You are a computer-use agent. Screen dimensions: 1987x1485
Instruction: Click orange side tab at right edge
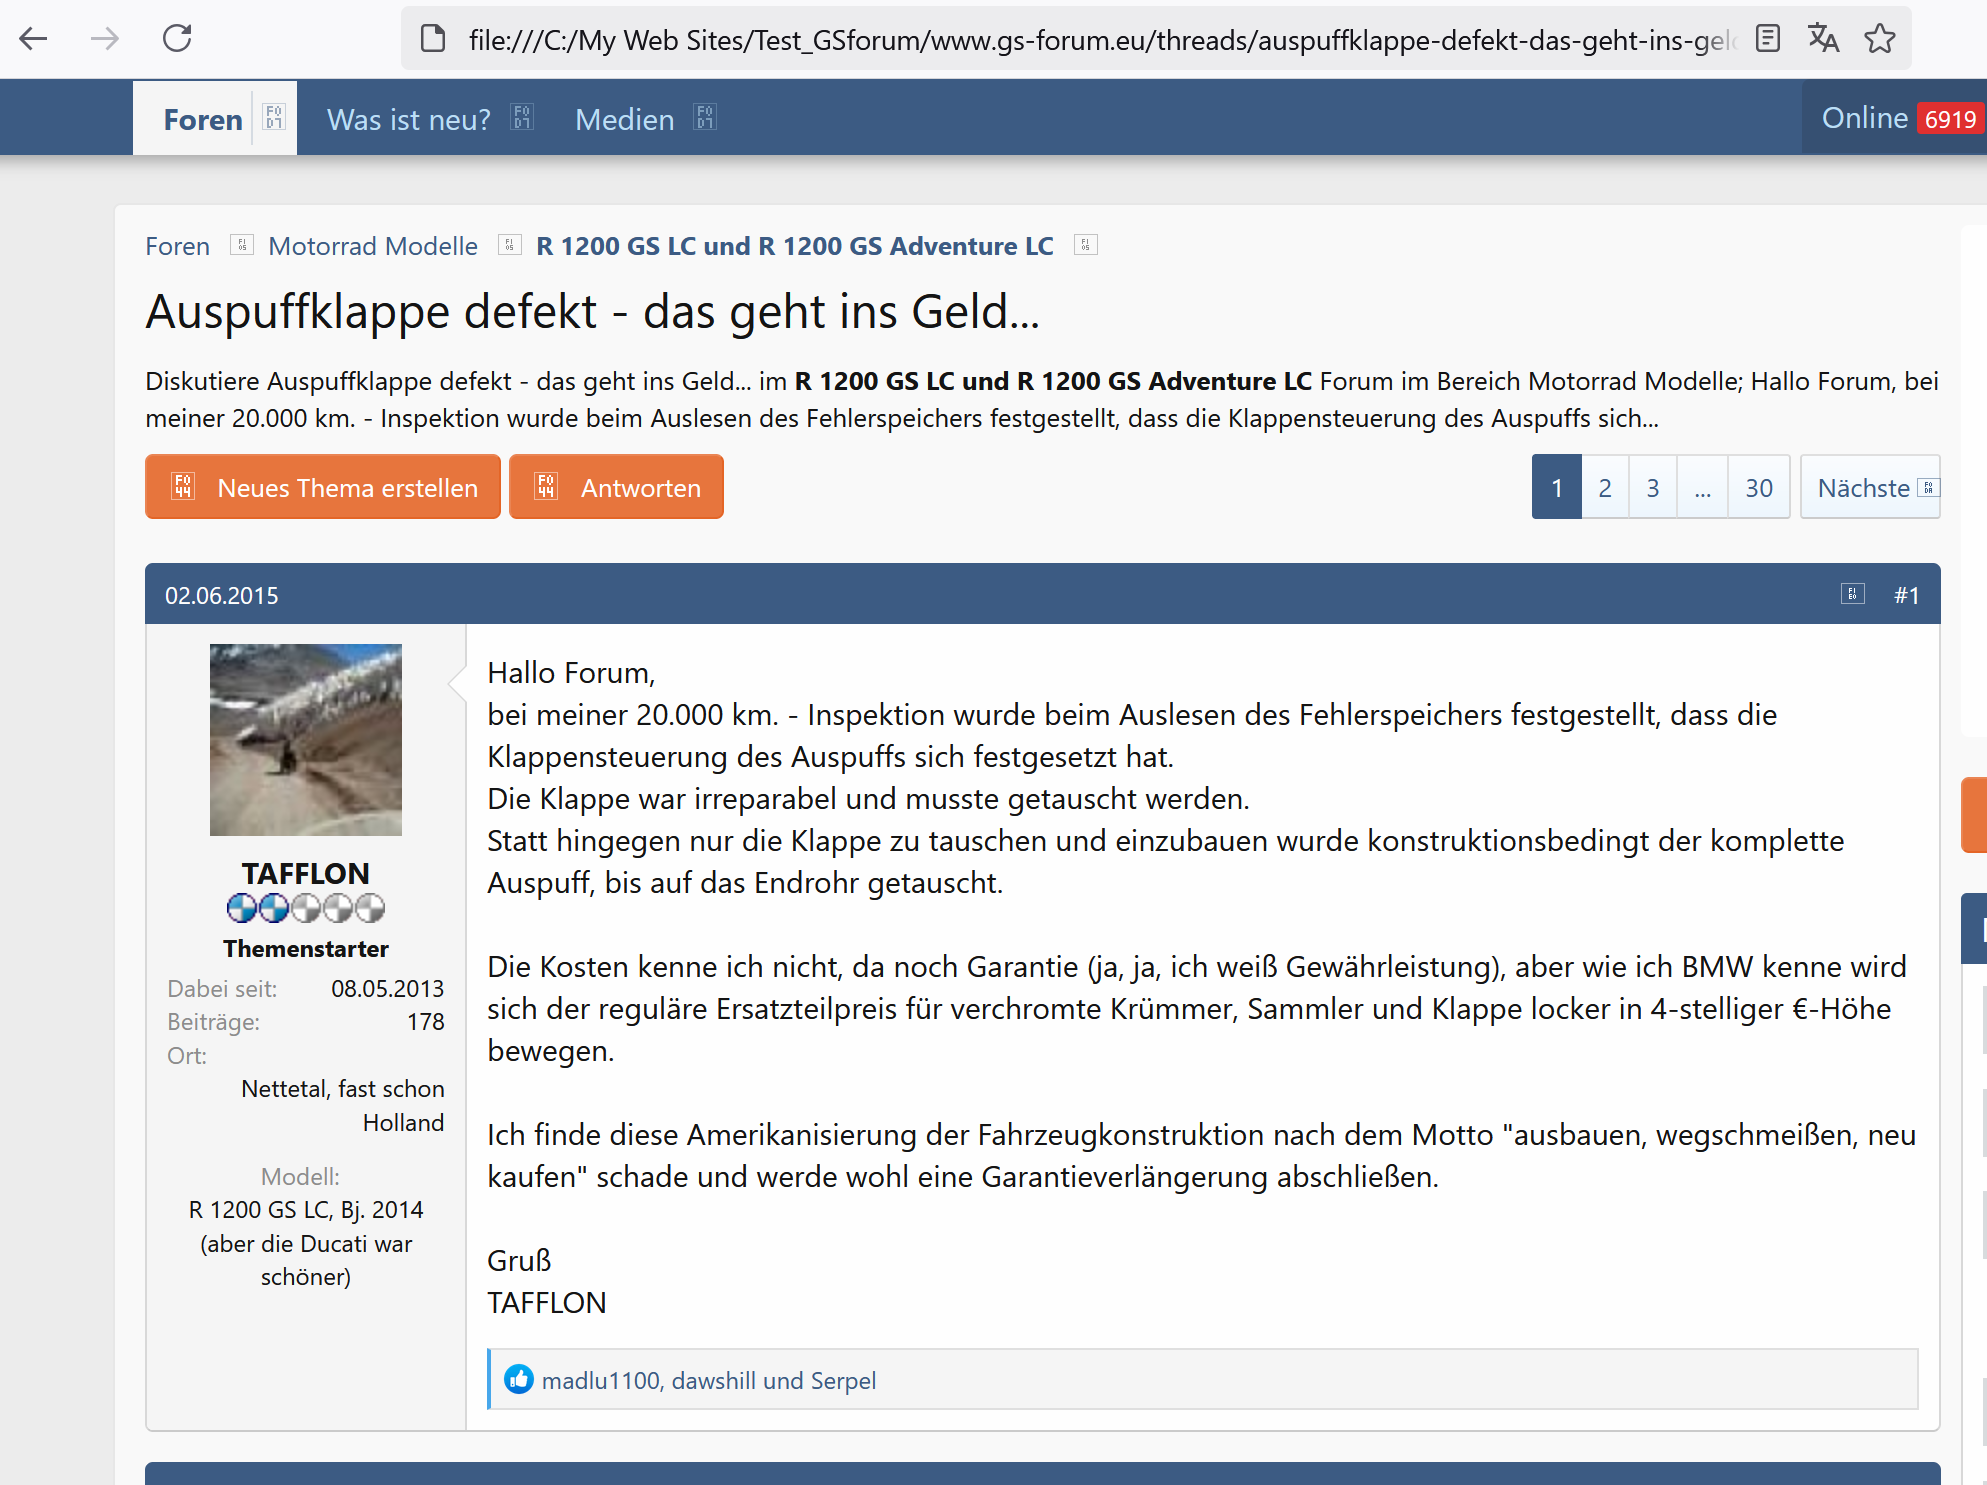tap(1974, 815)
